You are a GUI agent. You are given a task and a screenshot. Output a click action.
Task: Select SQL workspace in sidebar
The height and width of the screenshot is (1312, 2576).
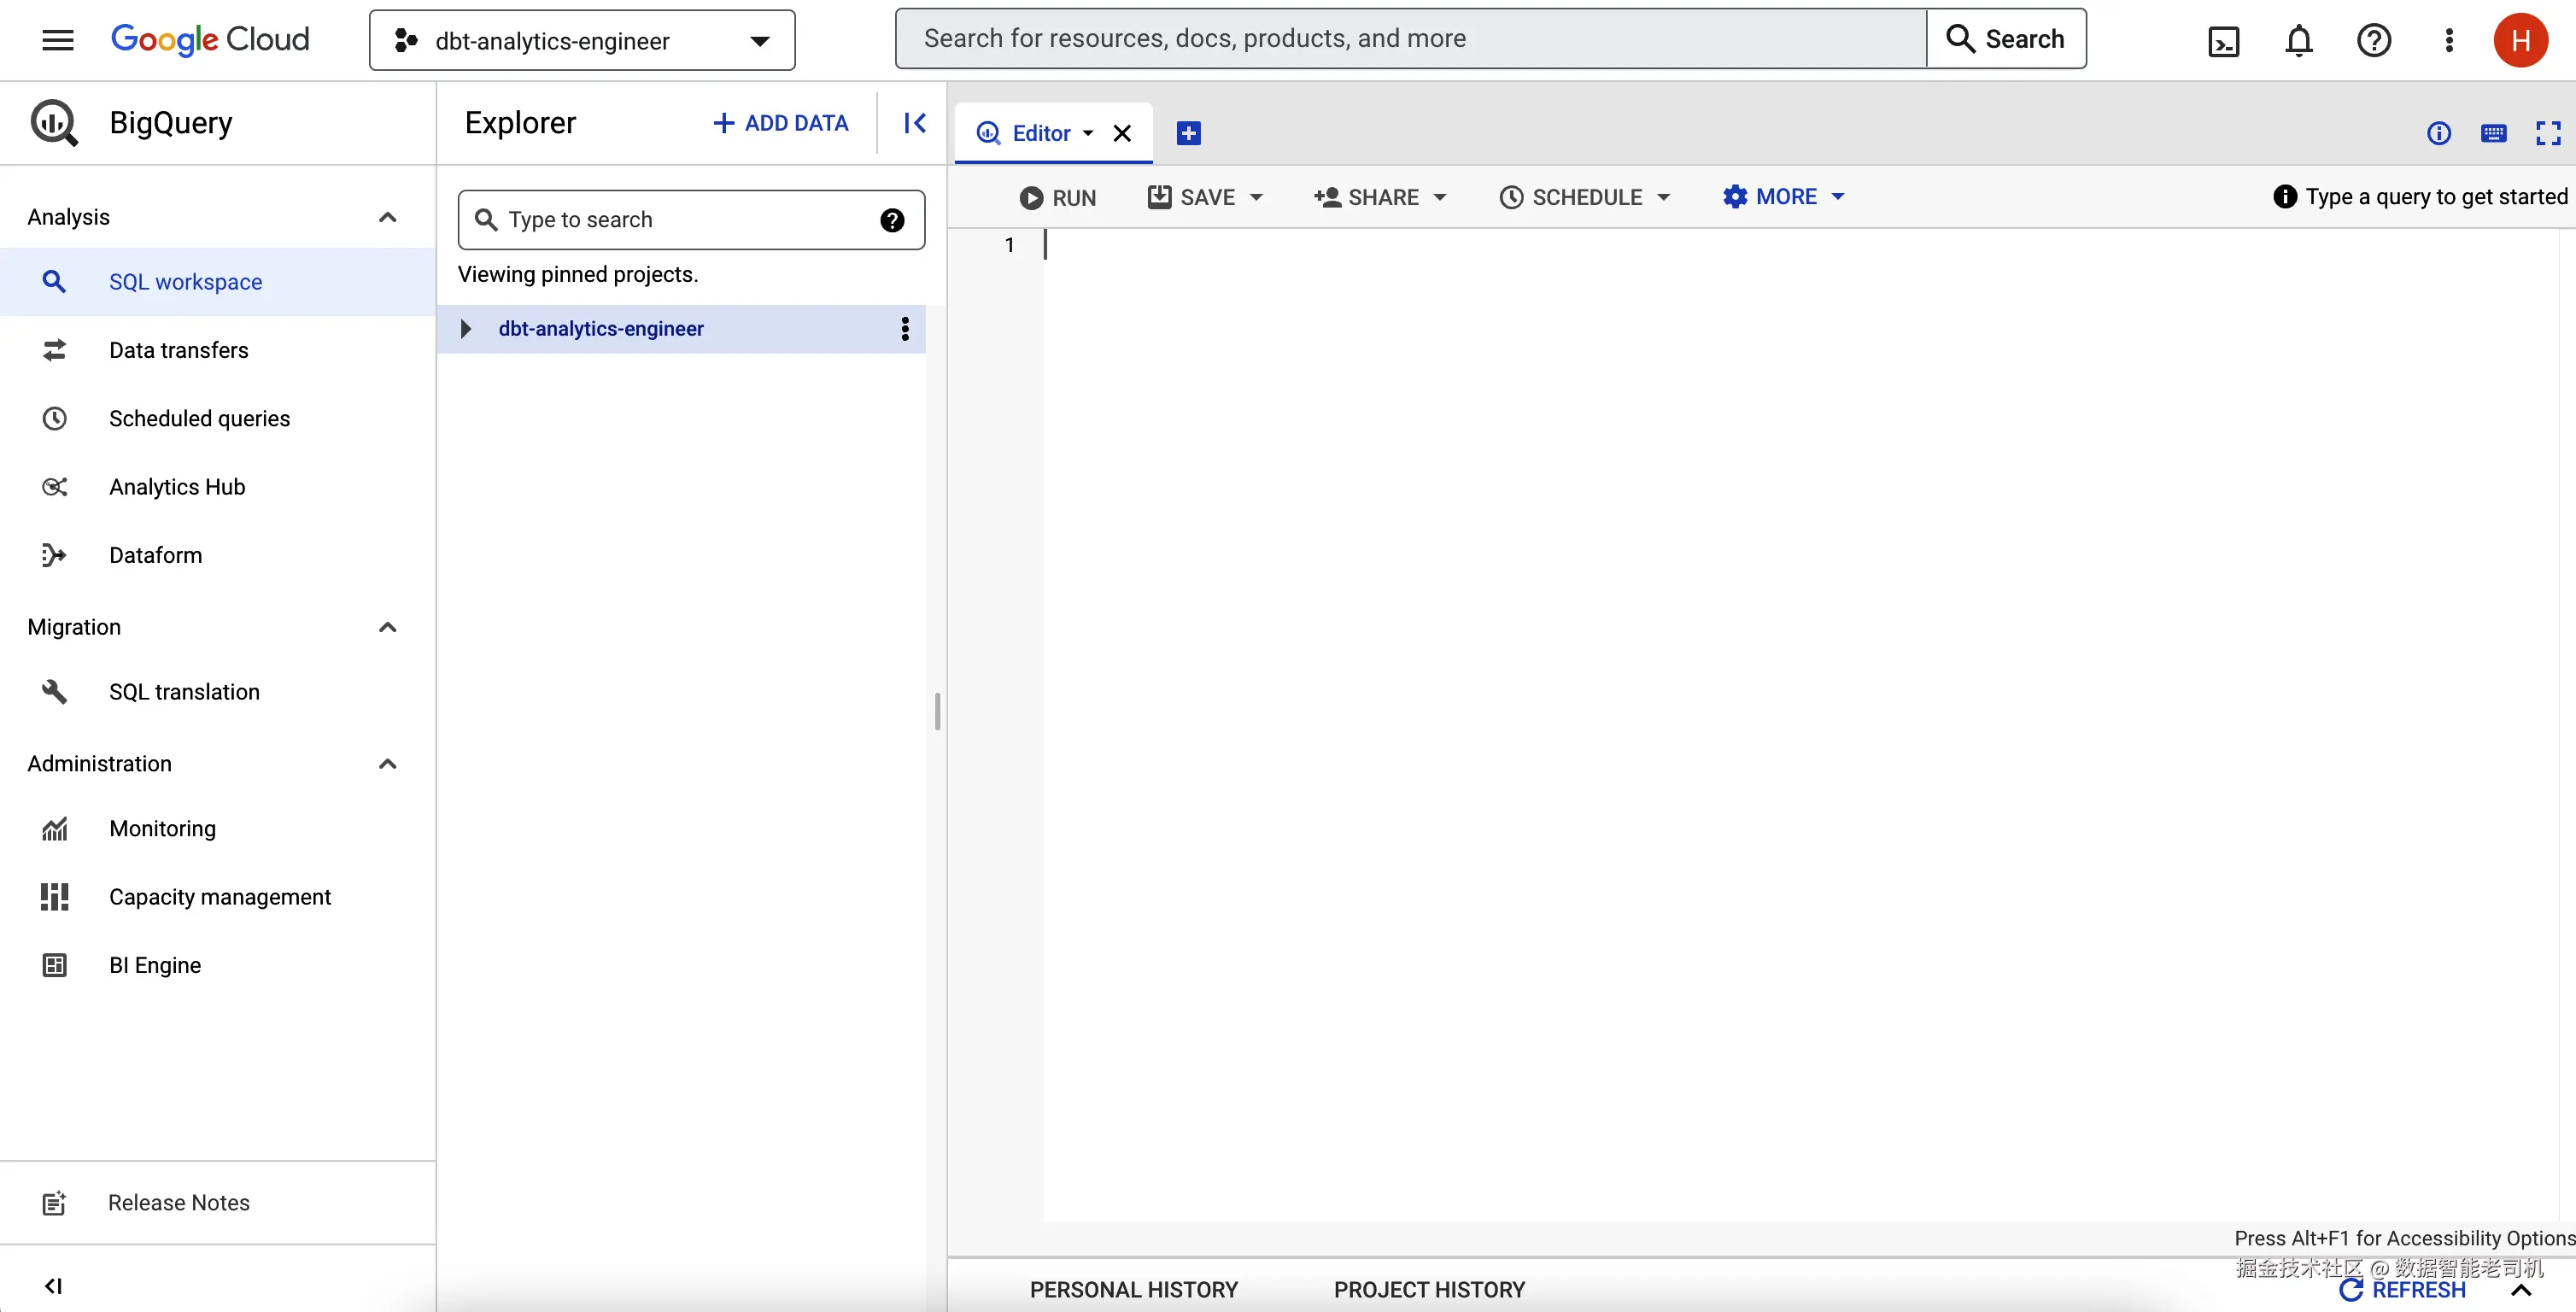pyautogui.click(x=218, y=282)
